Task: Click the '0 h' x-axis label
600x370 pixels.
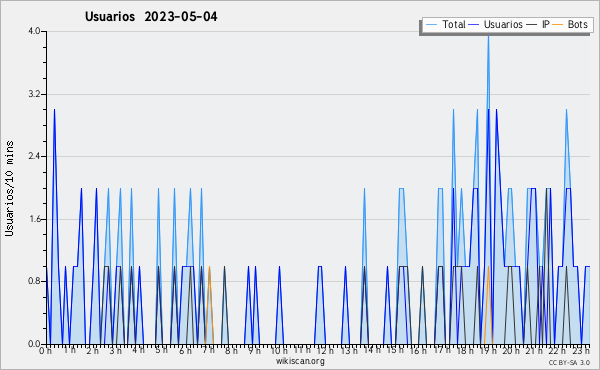Action: coord(45,350)
